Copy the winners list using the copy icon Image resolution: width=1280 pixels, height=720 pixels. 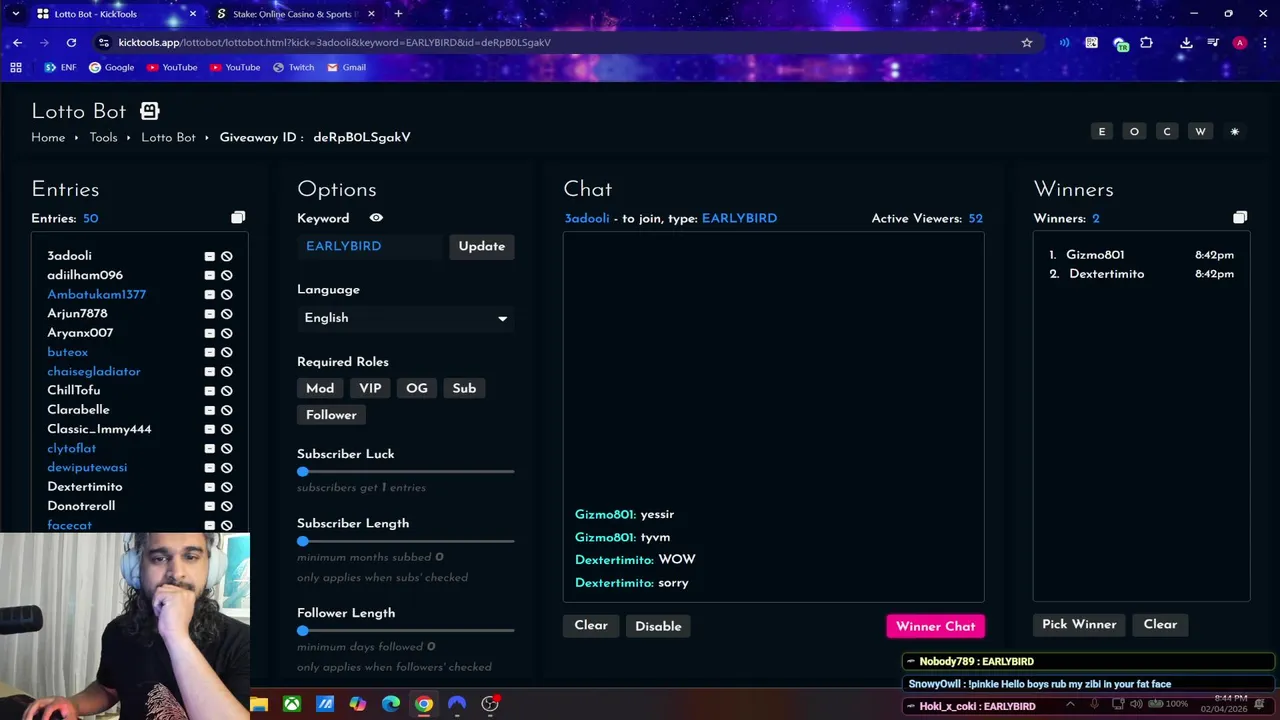(x=1240, y=217)
